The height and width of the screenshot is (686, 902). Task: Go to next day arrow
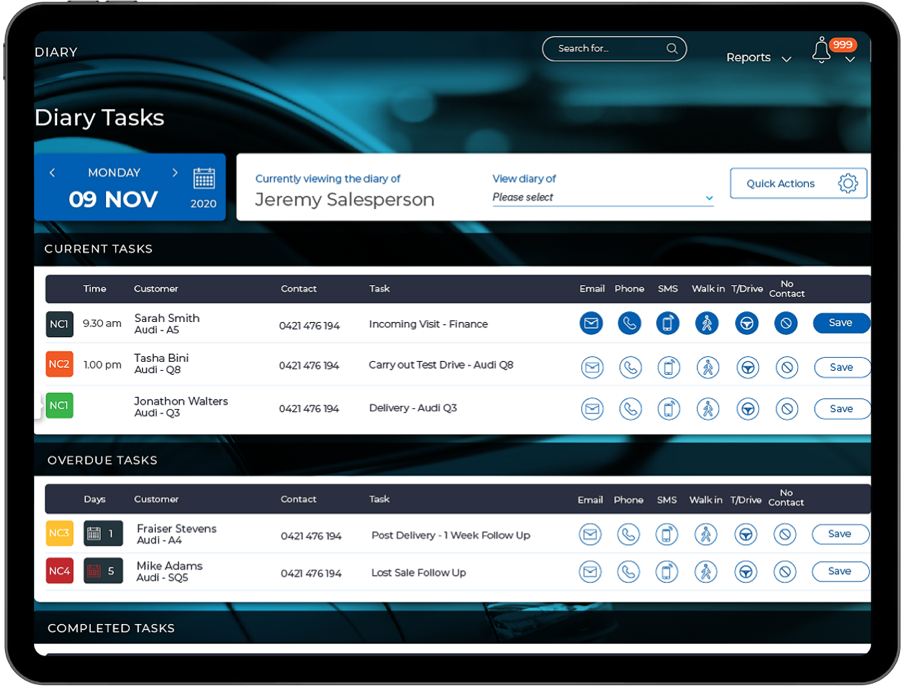point(175,173)
